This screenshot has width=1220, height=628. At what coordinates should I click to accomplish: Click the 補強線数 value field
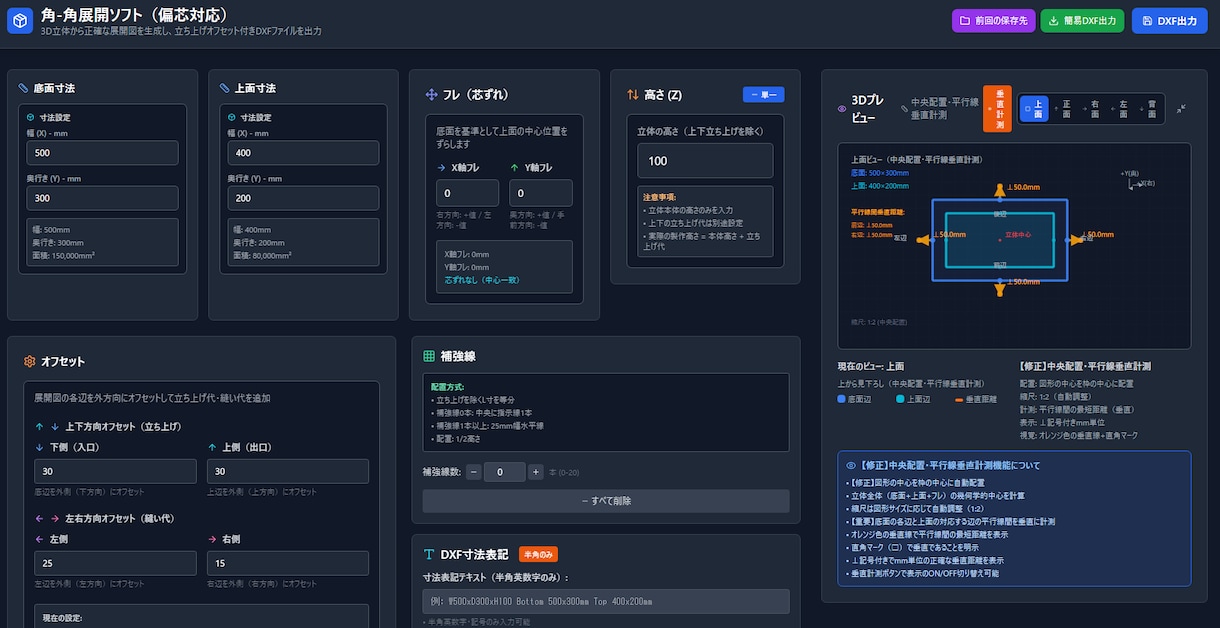pyautogui.click(x=505, y=472)
